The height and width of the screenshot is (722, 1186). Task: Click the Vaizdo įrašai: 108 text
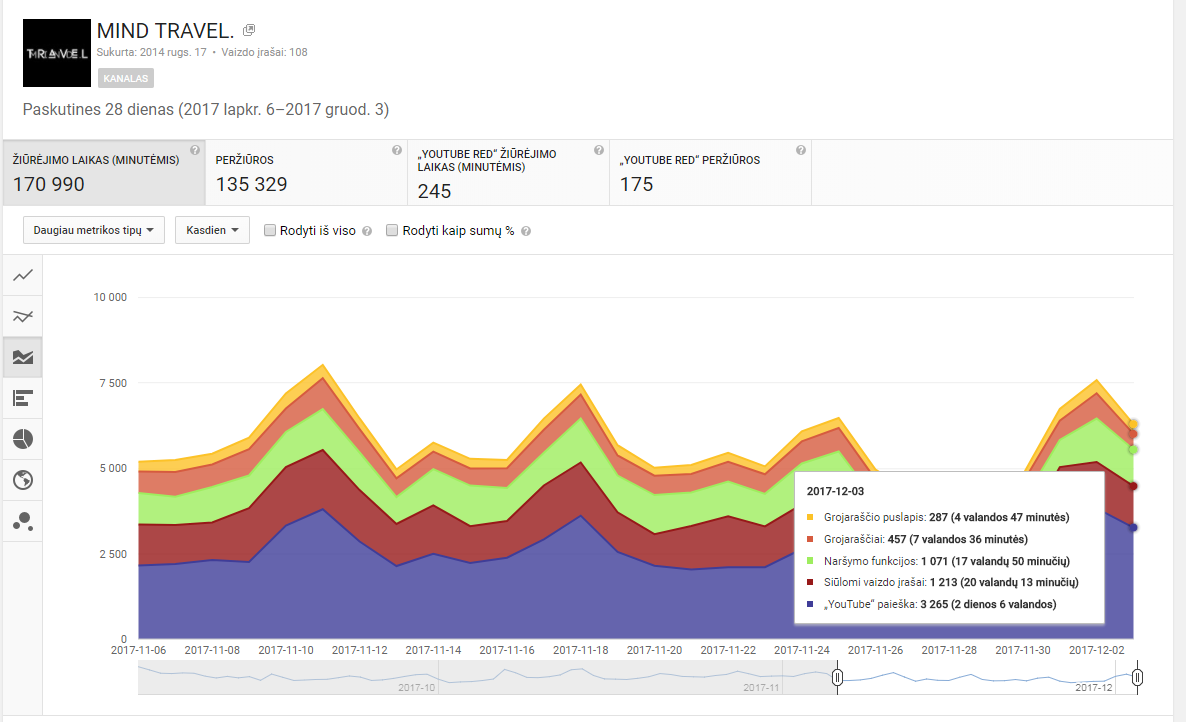(x=265, y=52)
